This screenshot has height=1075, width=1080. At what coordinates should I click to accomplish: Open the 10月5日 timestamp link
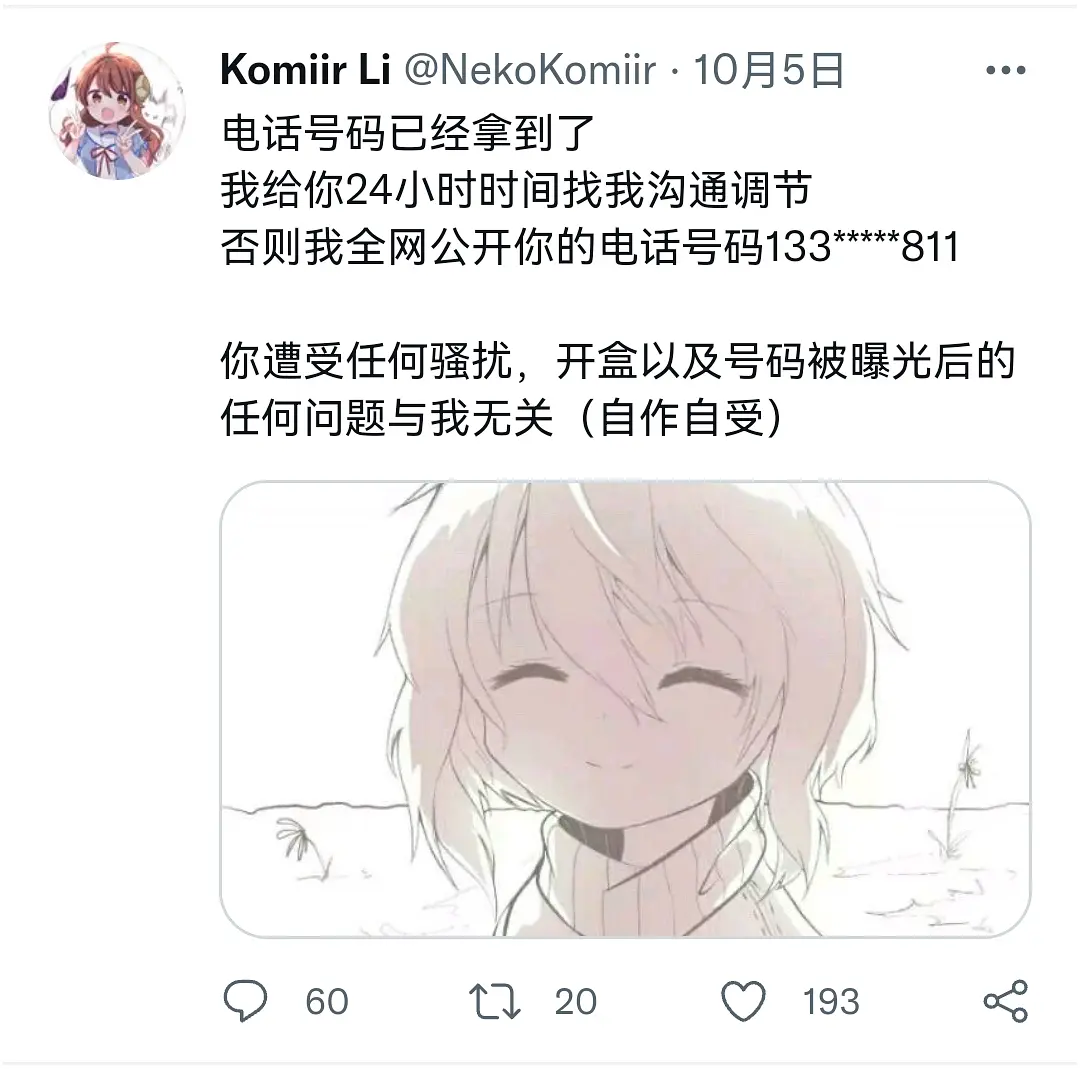[768, 70]
